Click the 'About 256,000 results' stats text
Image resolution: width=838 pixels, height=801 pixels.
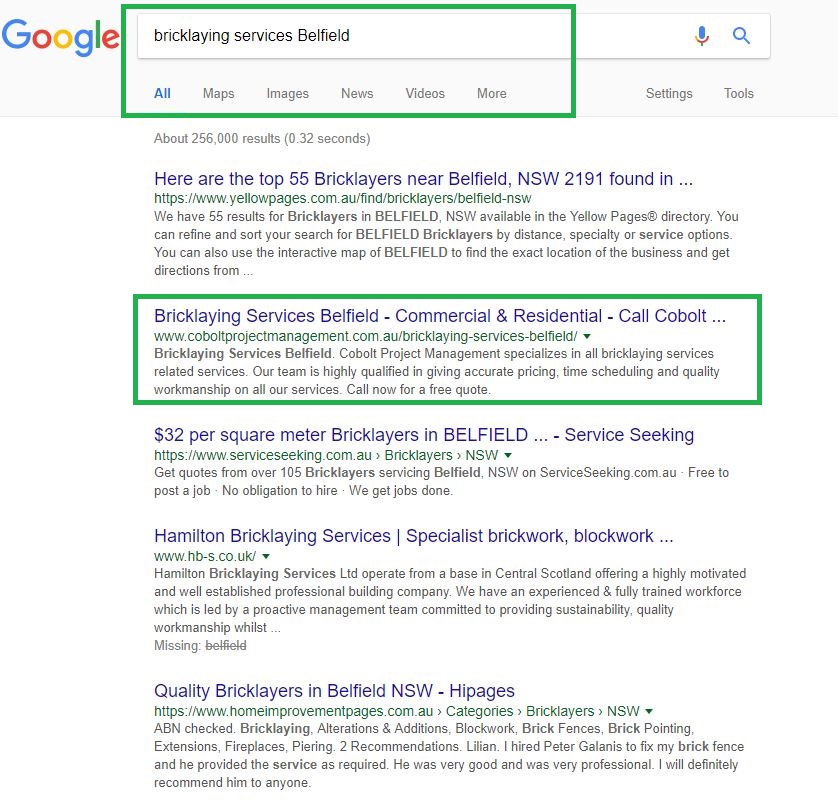[x=262, y=138]
